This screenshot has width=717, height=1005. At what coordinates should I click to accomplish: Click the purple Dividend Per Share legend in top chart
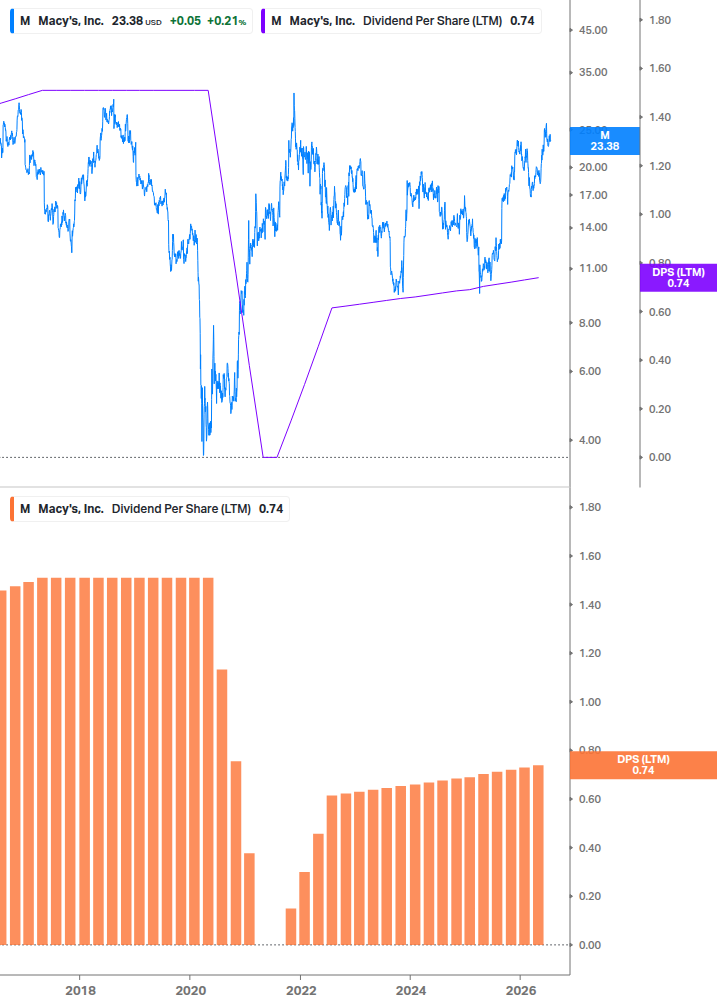pos(402,21)
